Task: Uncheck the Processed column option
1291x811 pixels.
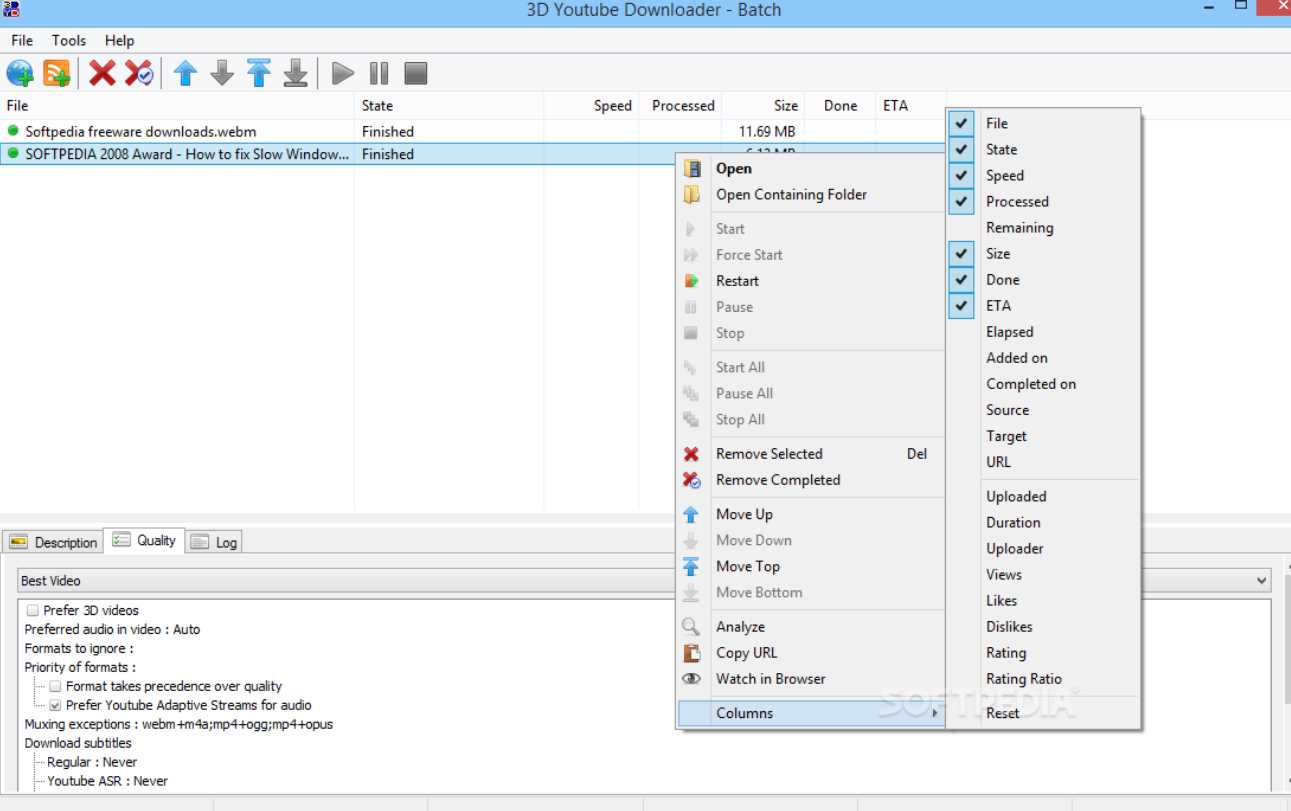Action: pos(961,201)
